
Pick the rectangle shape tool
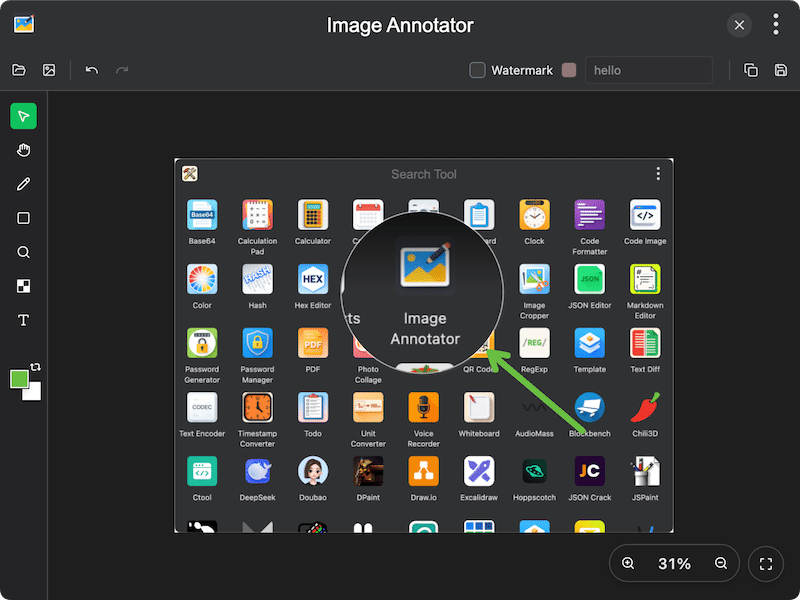(23, 218)
